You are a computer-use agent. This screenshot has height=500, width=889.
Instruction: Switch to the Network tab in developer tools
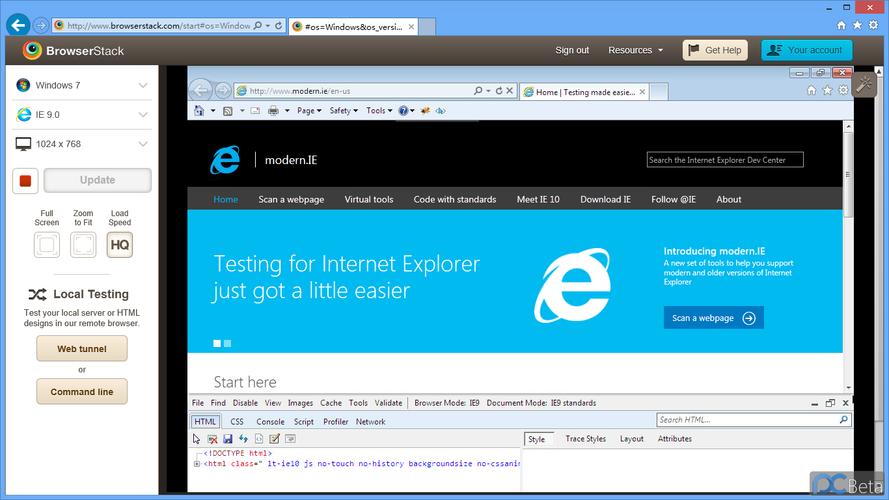click(371, 422)
